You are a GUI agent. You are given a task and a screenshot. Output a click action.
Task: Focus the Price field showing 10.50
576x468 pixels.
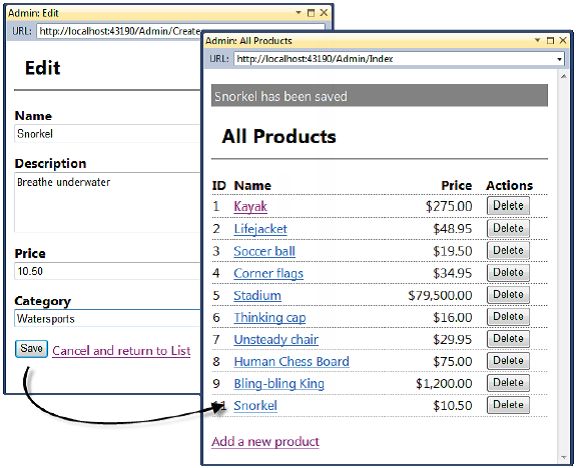pyautogui.click(x=107, y=271)
